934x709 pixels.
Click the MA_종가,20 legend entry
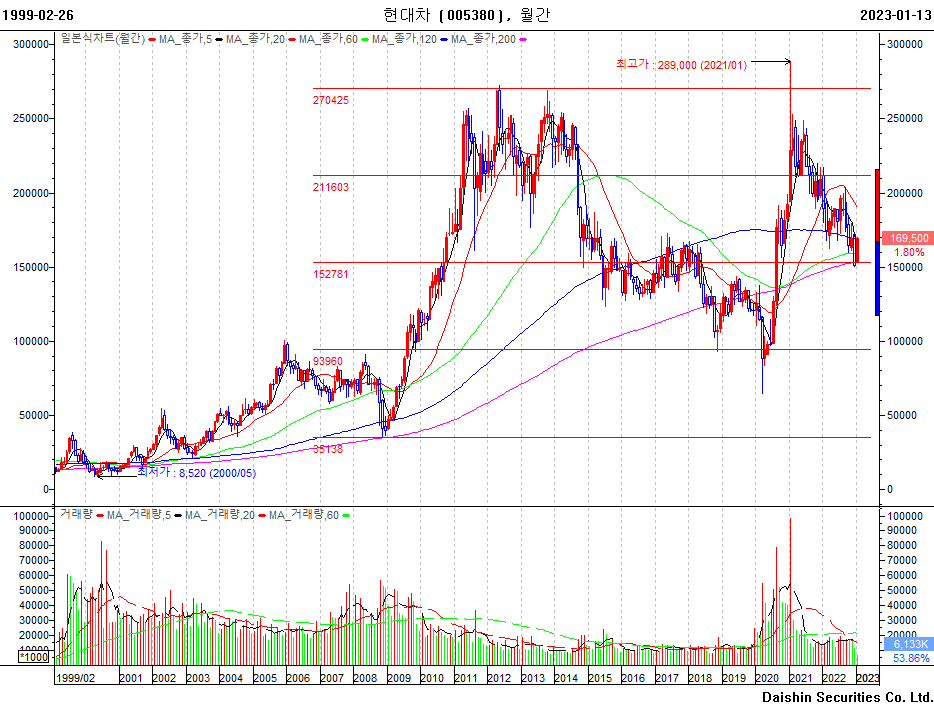pos(255,39)
